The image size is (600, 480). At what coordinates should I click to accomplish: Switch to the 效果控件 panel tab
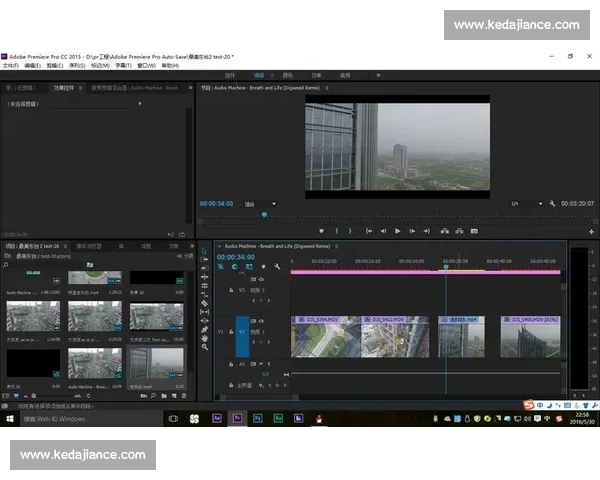pyautogui.click(x=64, y=87)
